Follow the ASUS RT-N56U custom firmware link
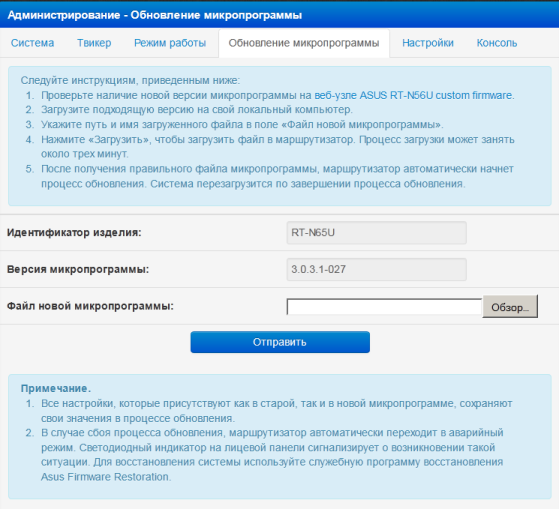 414,96
